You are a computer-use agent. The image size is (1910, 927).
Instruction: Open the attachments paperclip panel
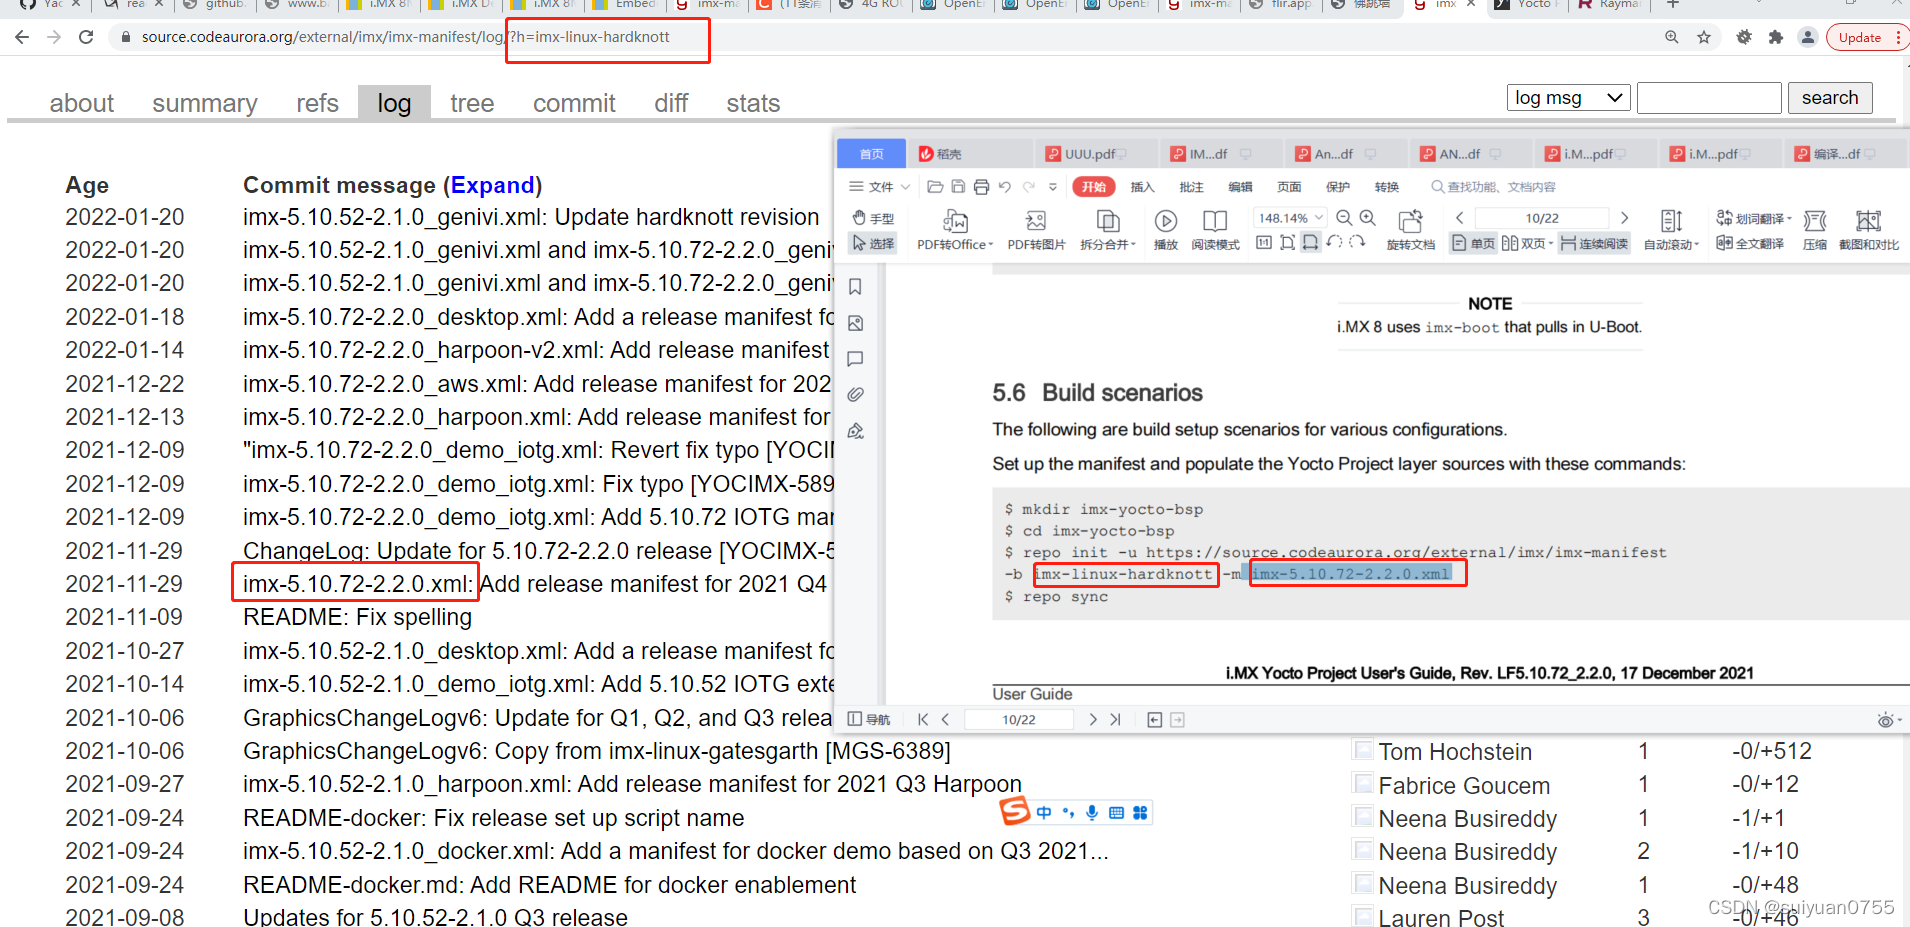(855, 393)
